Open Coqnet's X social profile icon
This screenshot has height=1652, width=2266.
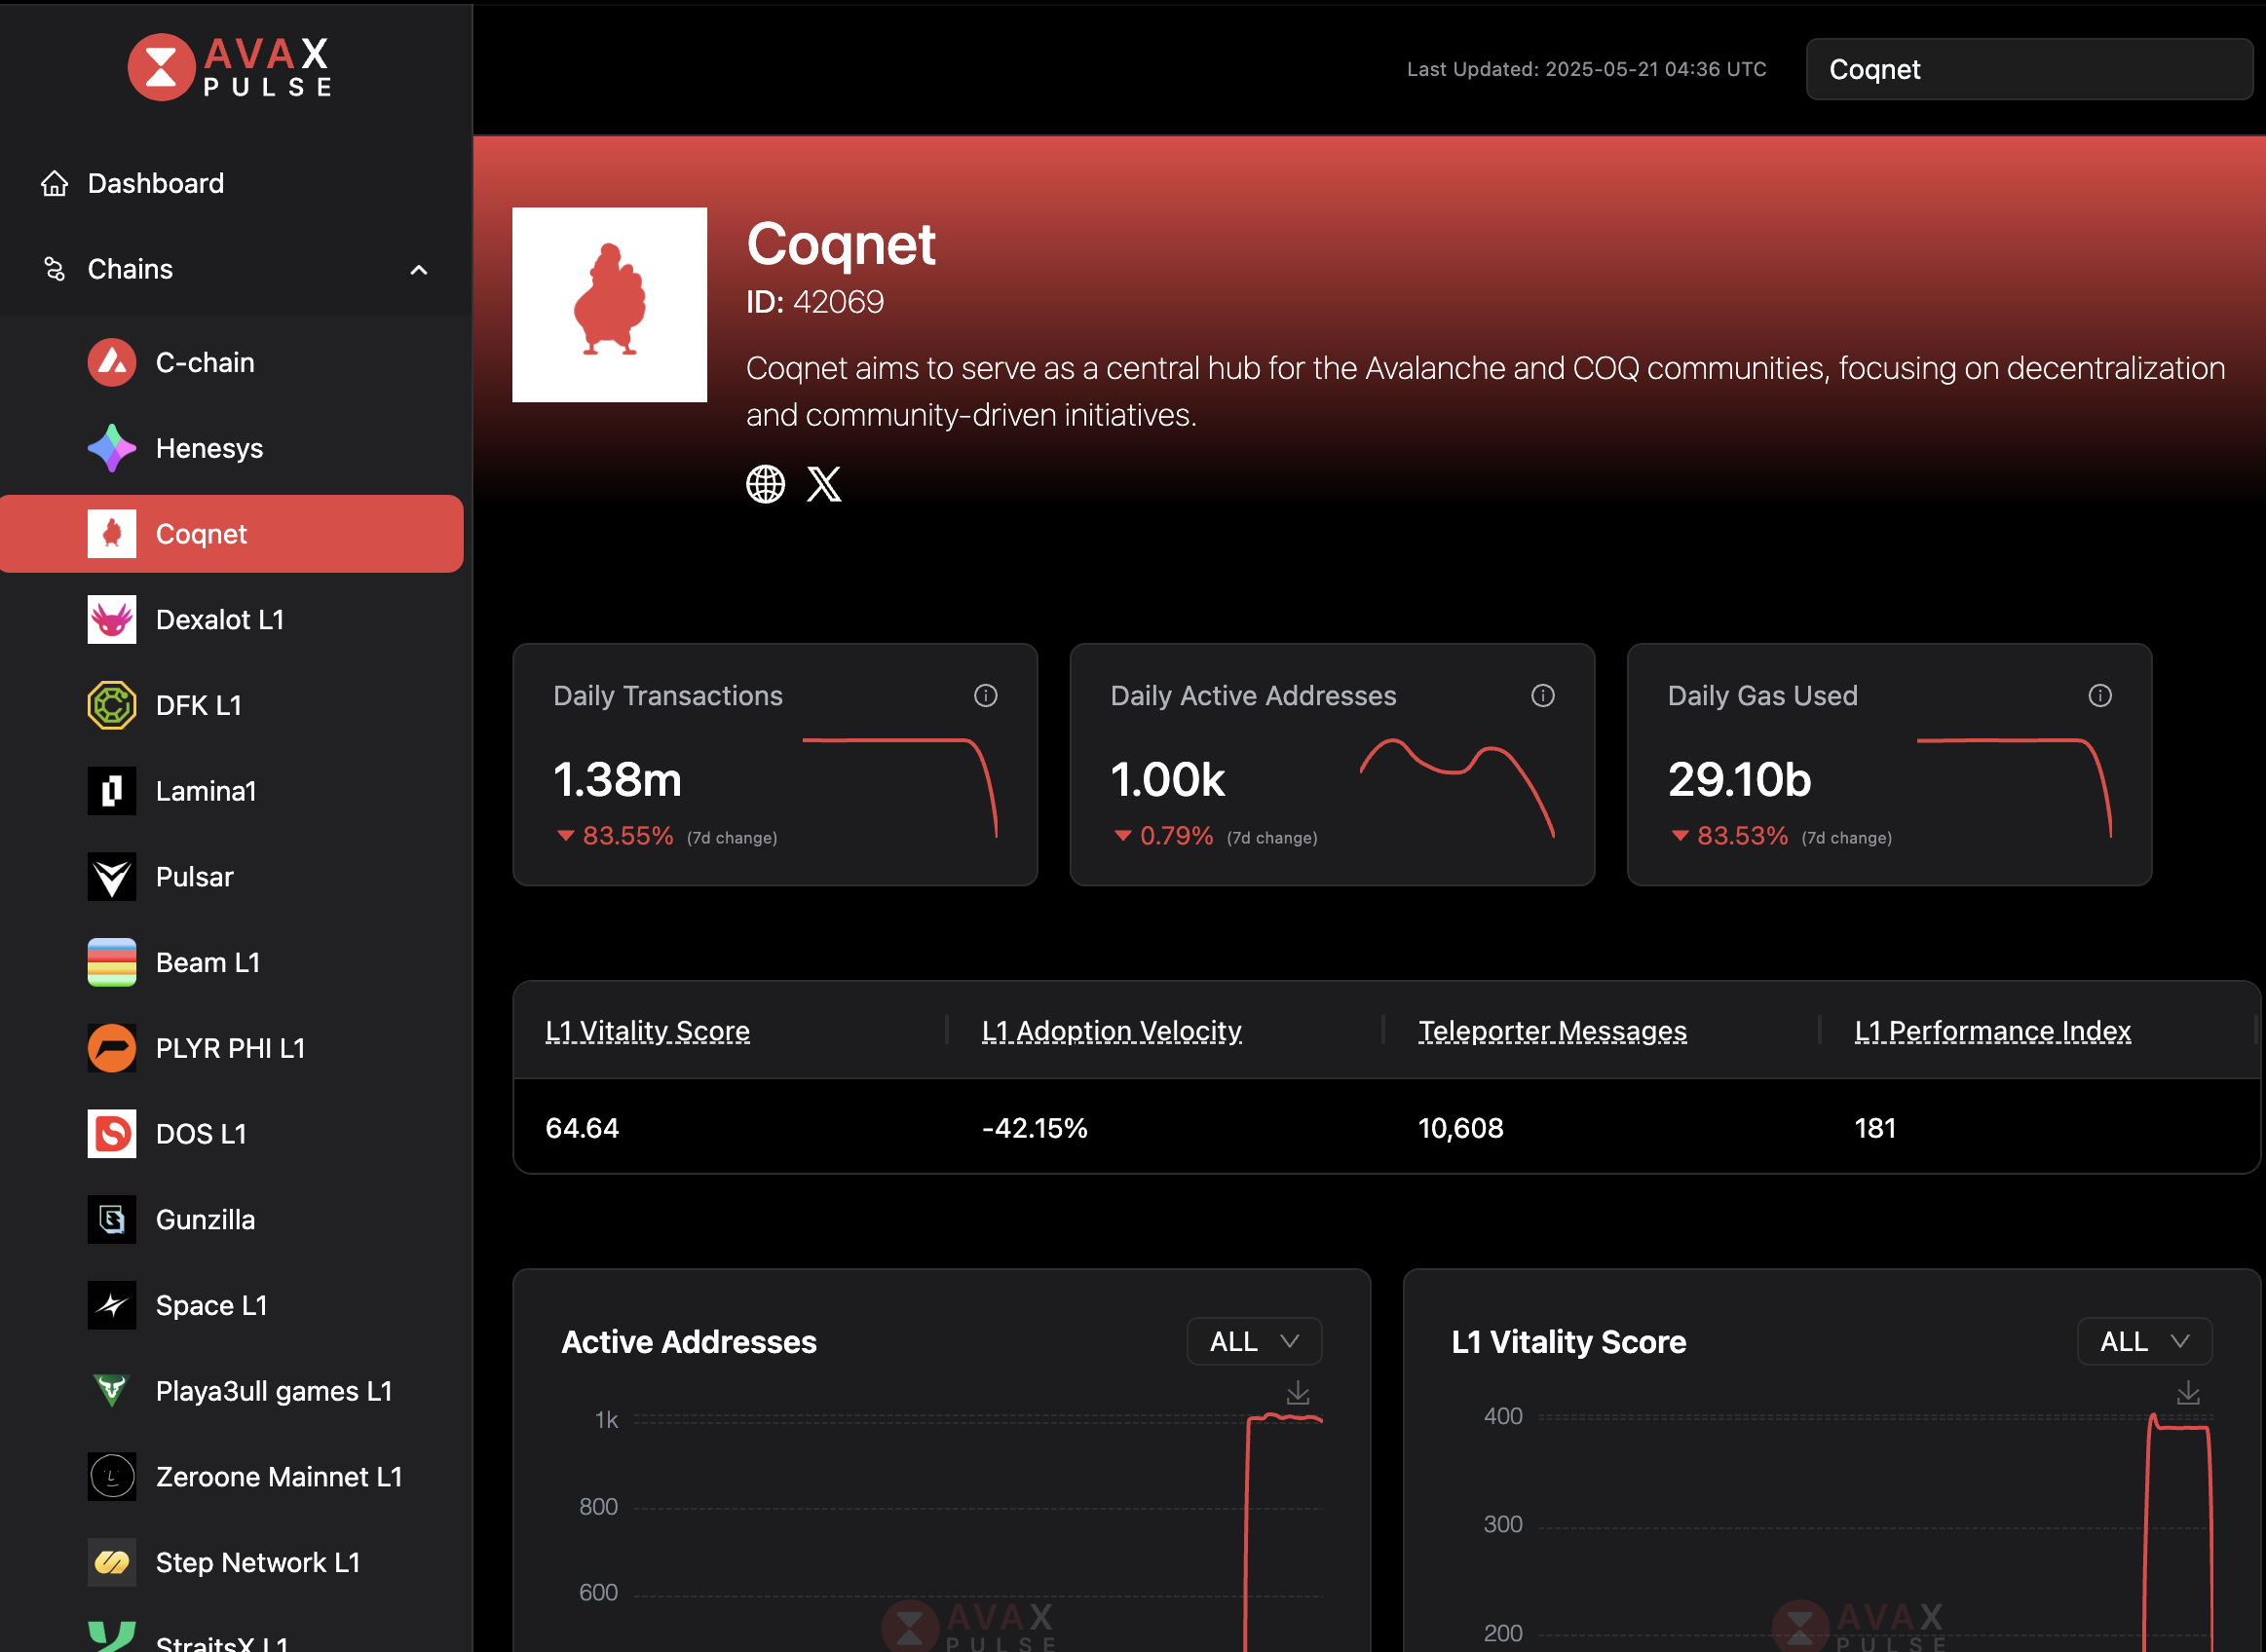pyautogui.click(x=824, y=484)
